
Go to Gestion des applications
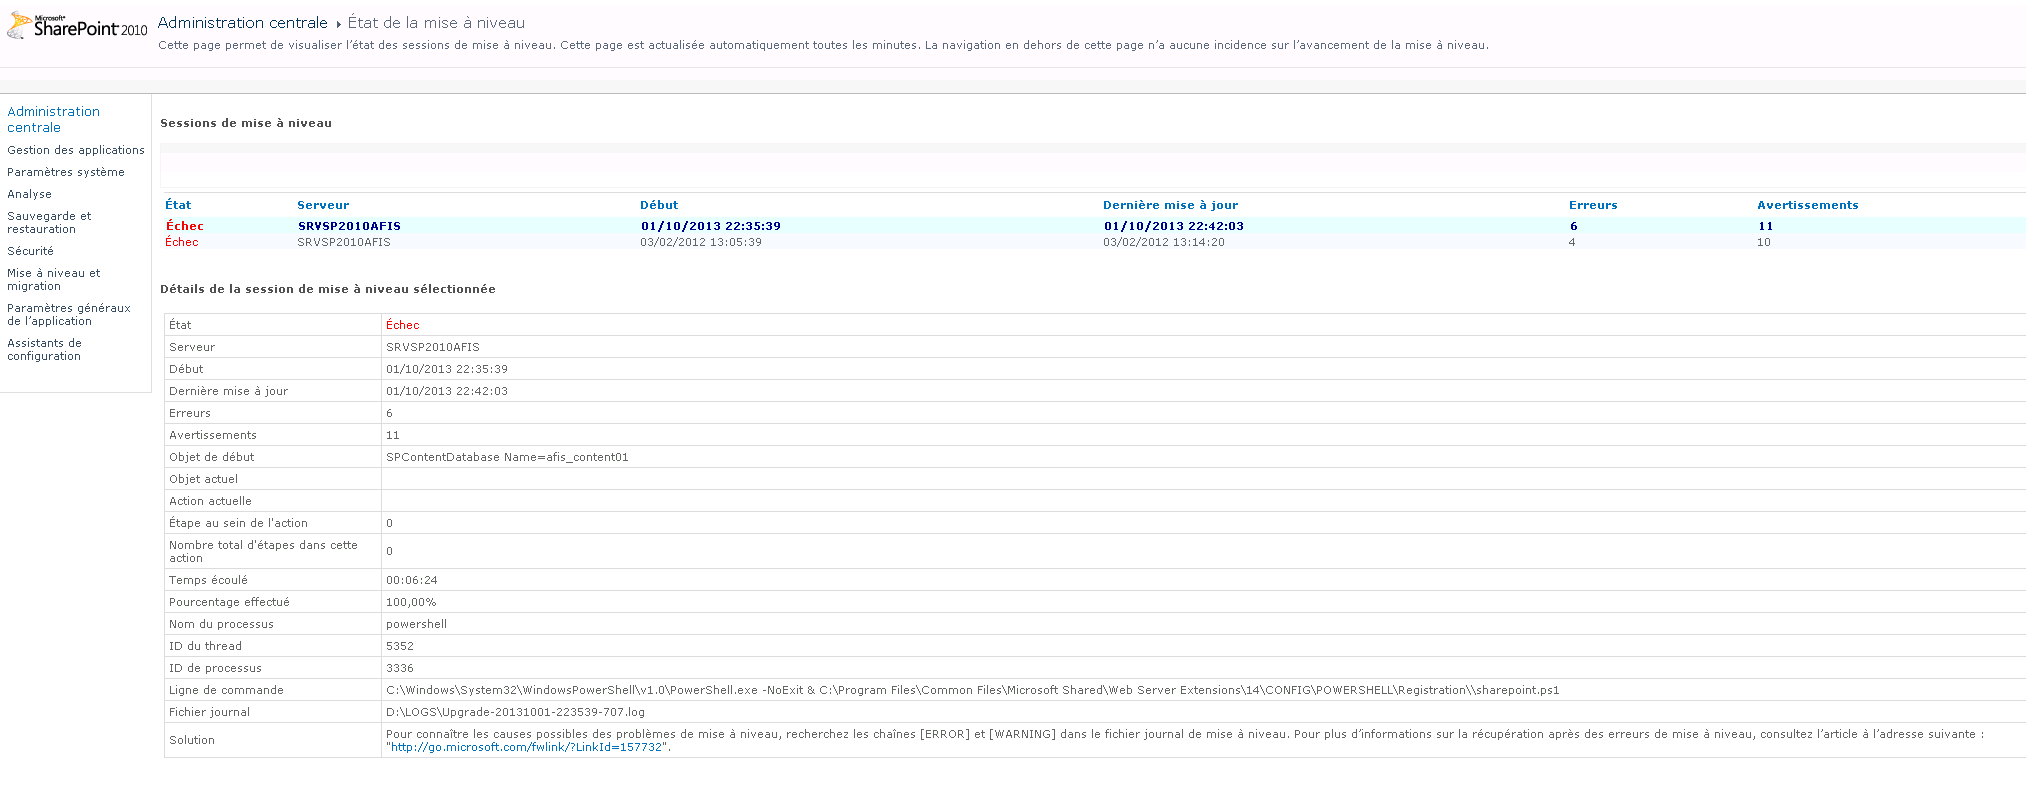click(75, 150)
